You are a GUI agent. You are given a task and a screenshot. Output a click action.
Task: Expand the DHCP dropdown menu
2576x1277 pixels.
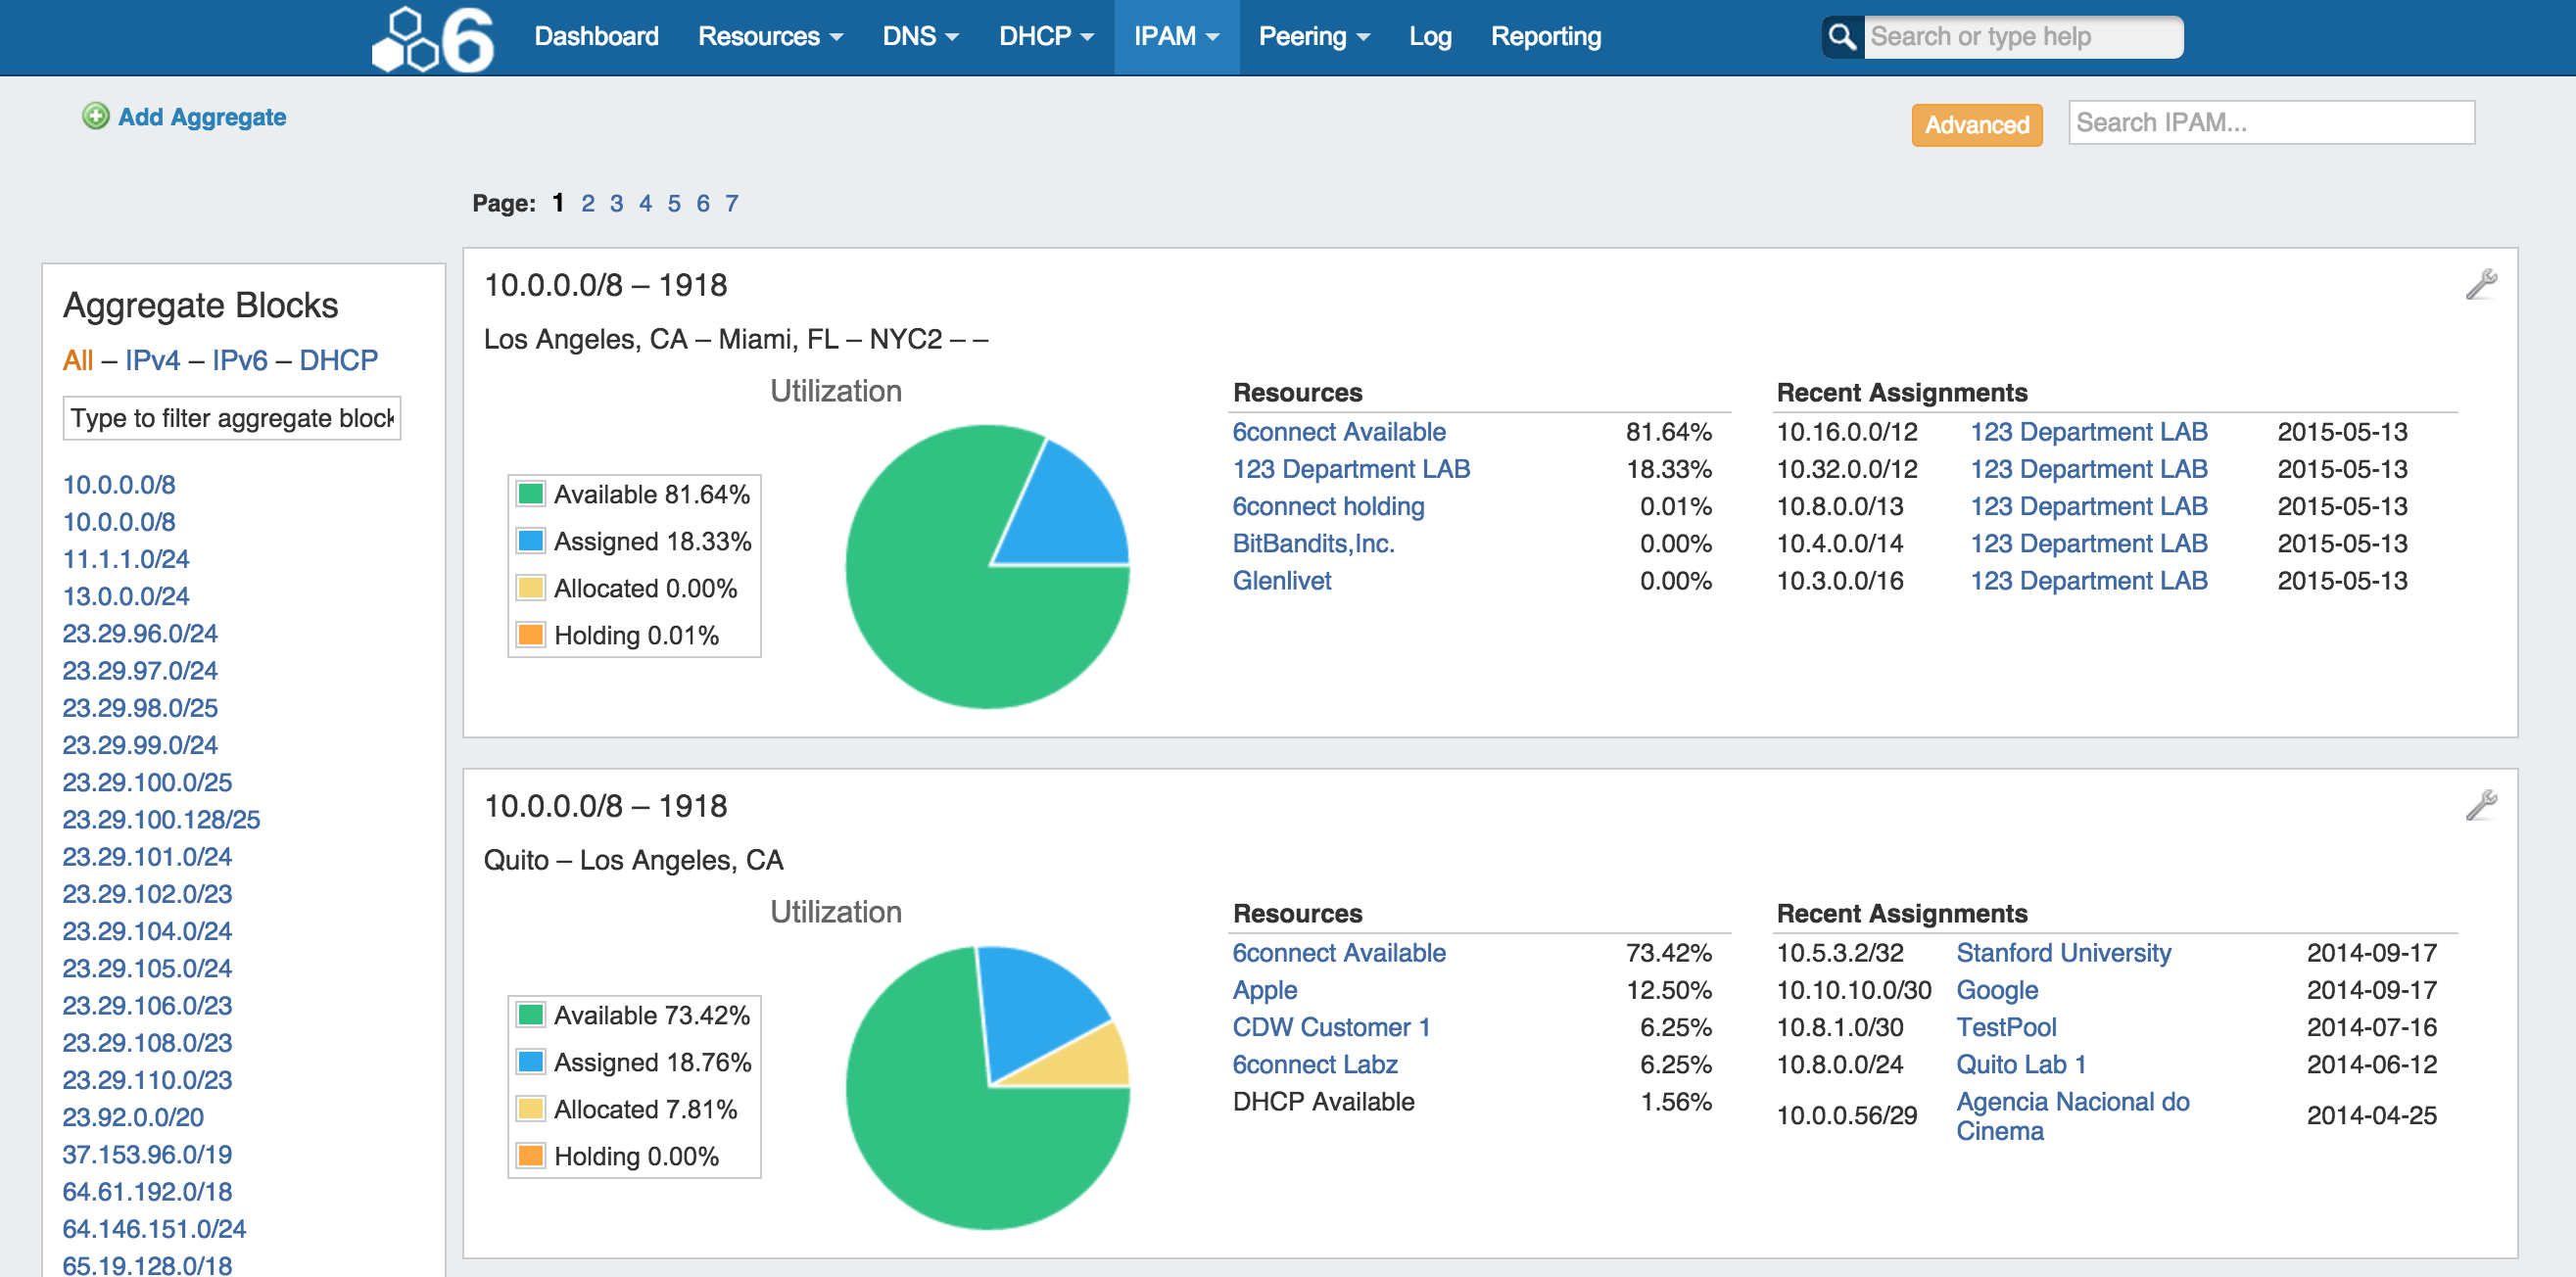point(1046,36)
